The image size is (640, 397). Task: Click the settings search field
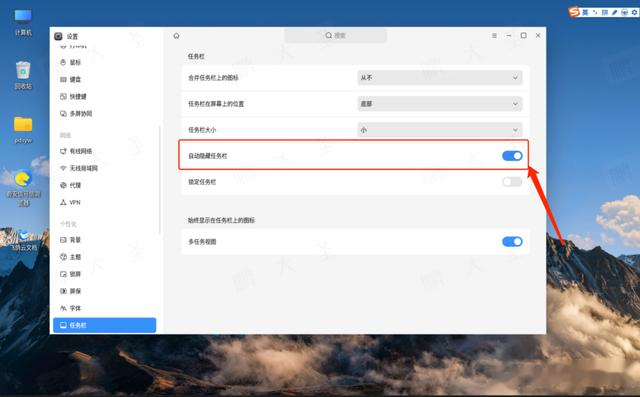point(335,36)
